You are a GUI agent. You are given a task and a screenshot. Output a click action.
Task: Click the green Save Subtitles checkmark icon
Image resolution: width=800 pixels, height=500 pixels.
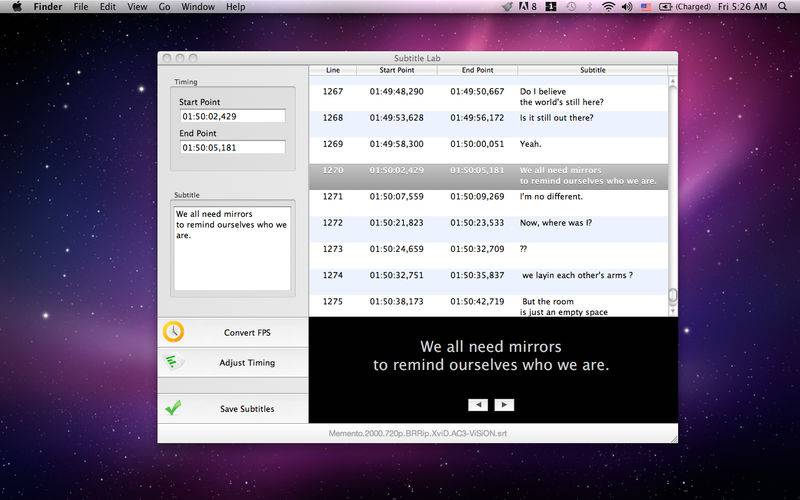pos(174,408)
